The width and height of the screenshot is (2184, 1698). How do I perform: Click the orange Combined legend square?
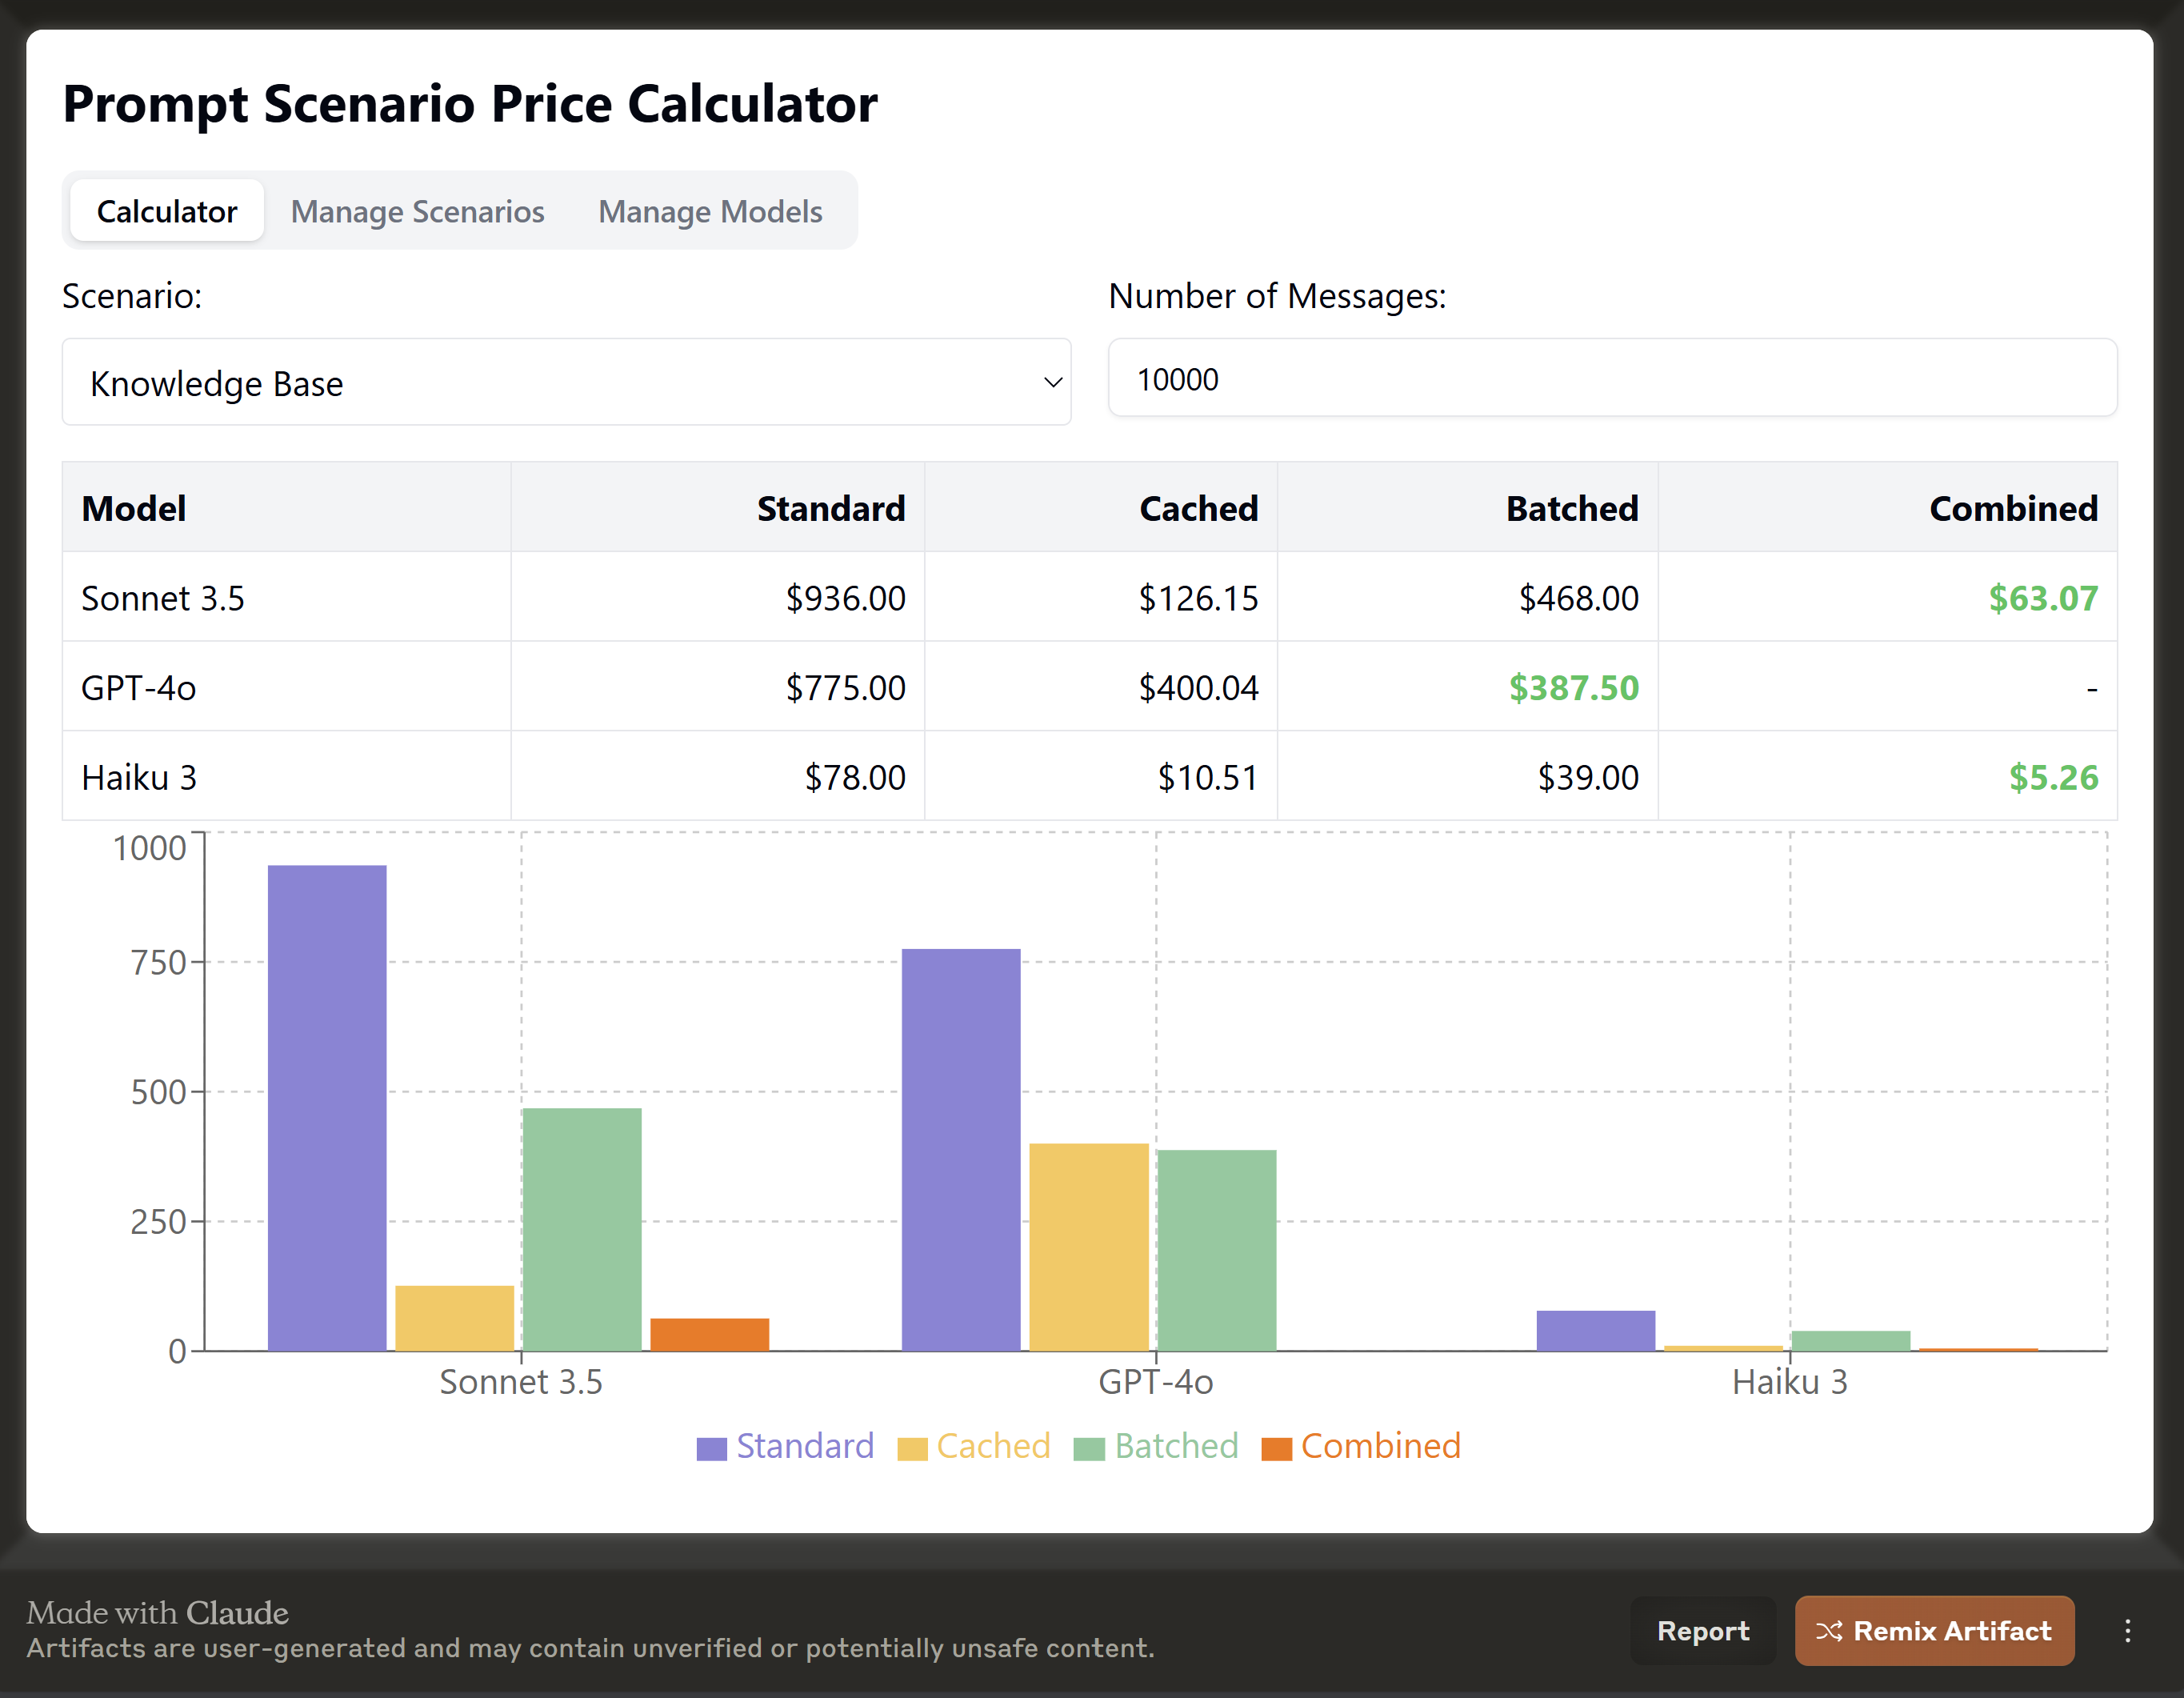1276,1448
